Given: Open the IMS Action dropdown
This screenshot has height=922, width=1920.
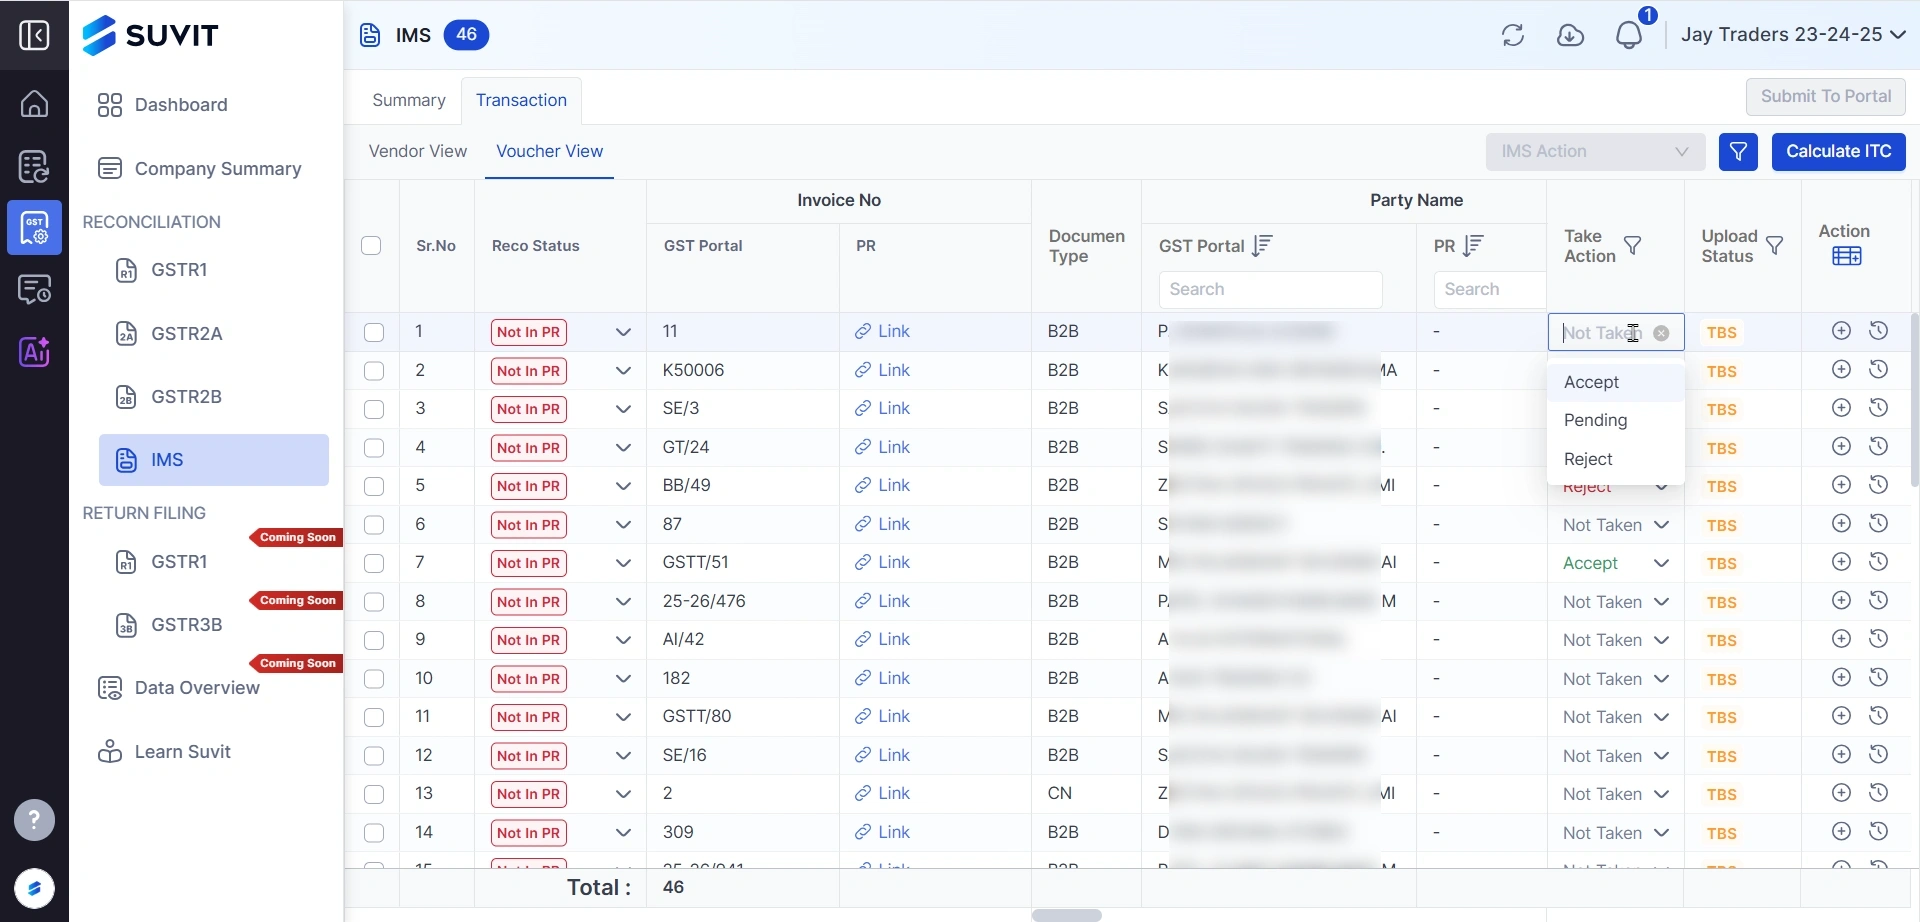Looking at the screenshot, I should (x=1595, y=152).
